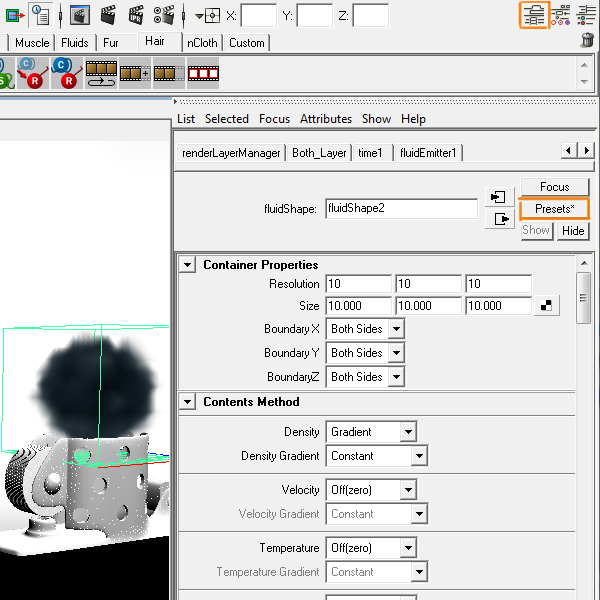Open the Velocity method dropdown
The height and width of the screenshot is (600, 600).
371,490
